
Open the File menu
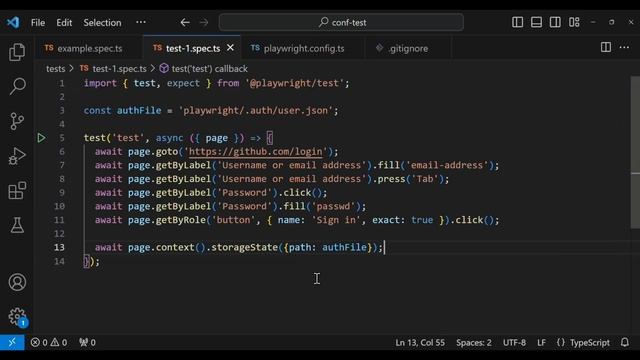pyautogui.click(x=38, y=22)
